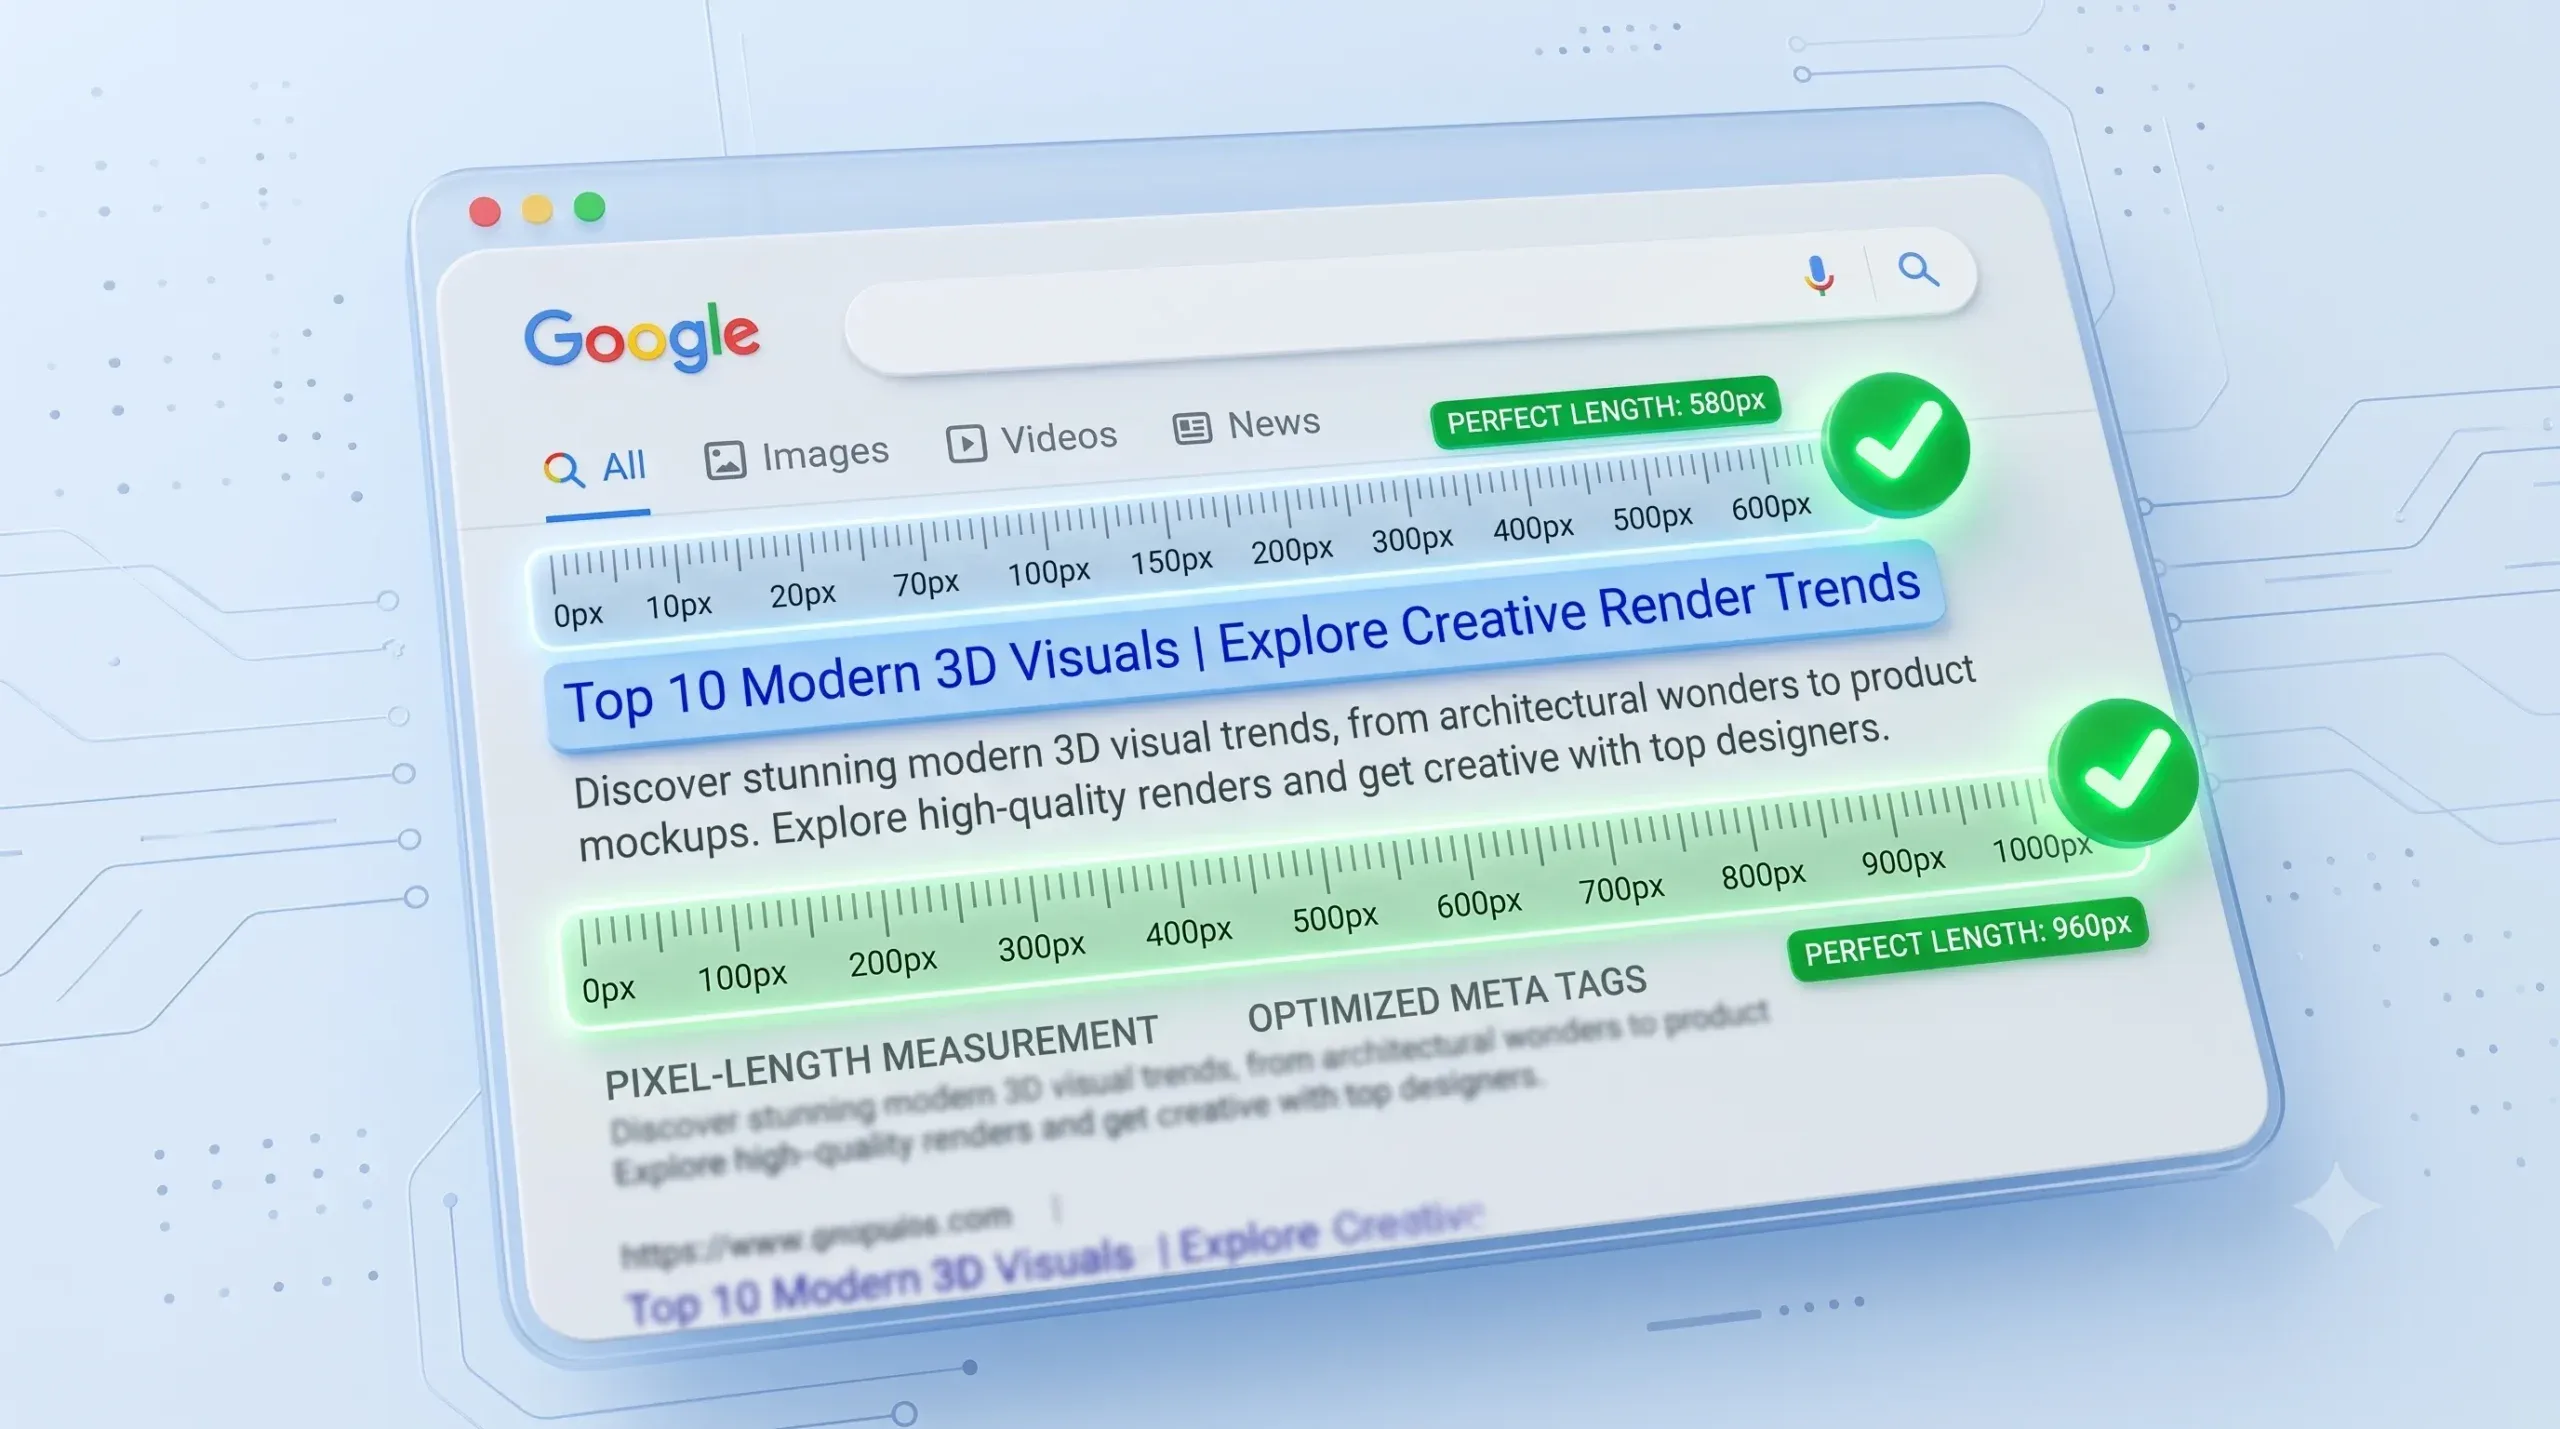2560x1429 pixels.
Task: Switch to the Images tab
Action: (x=797, y=456)
